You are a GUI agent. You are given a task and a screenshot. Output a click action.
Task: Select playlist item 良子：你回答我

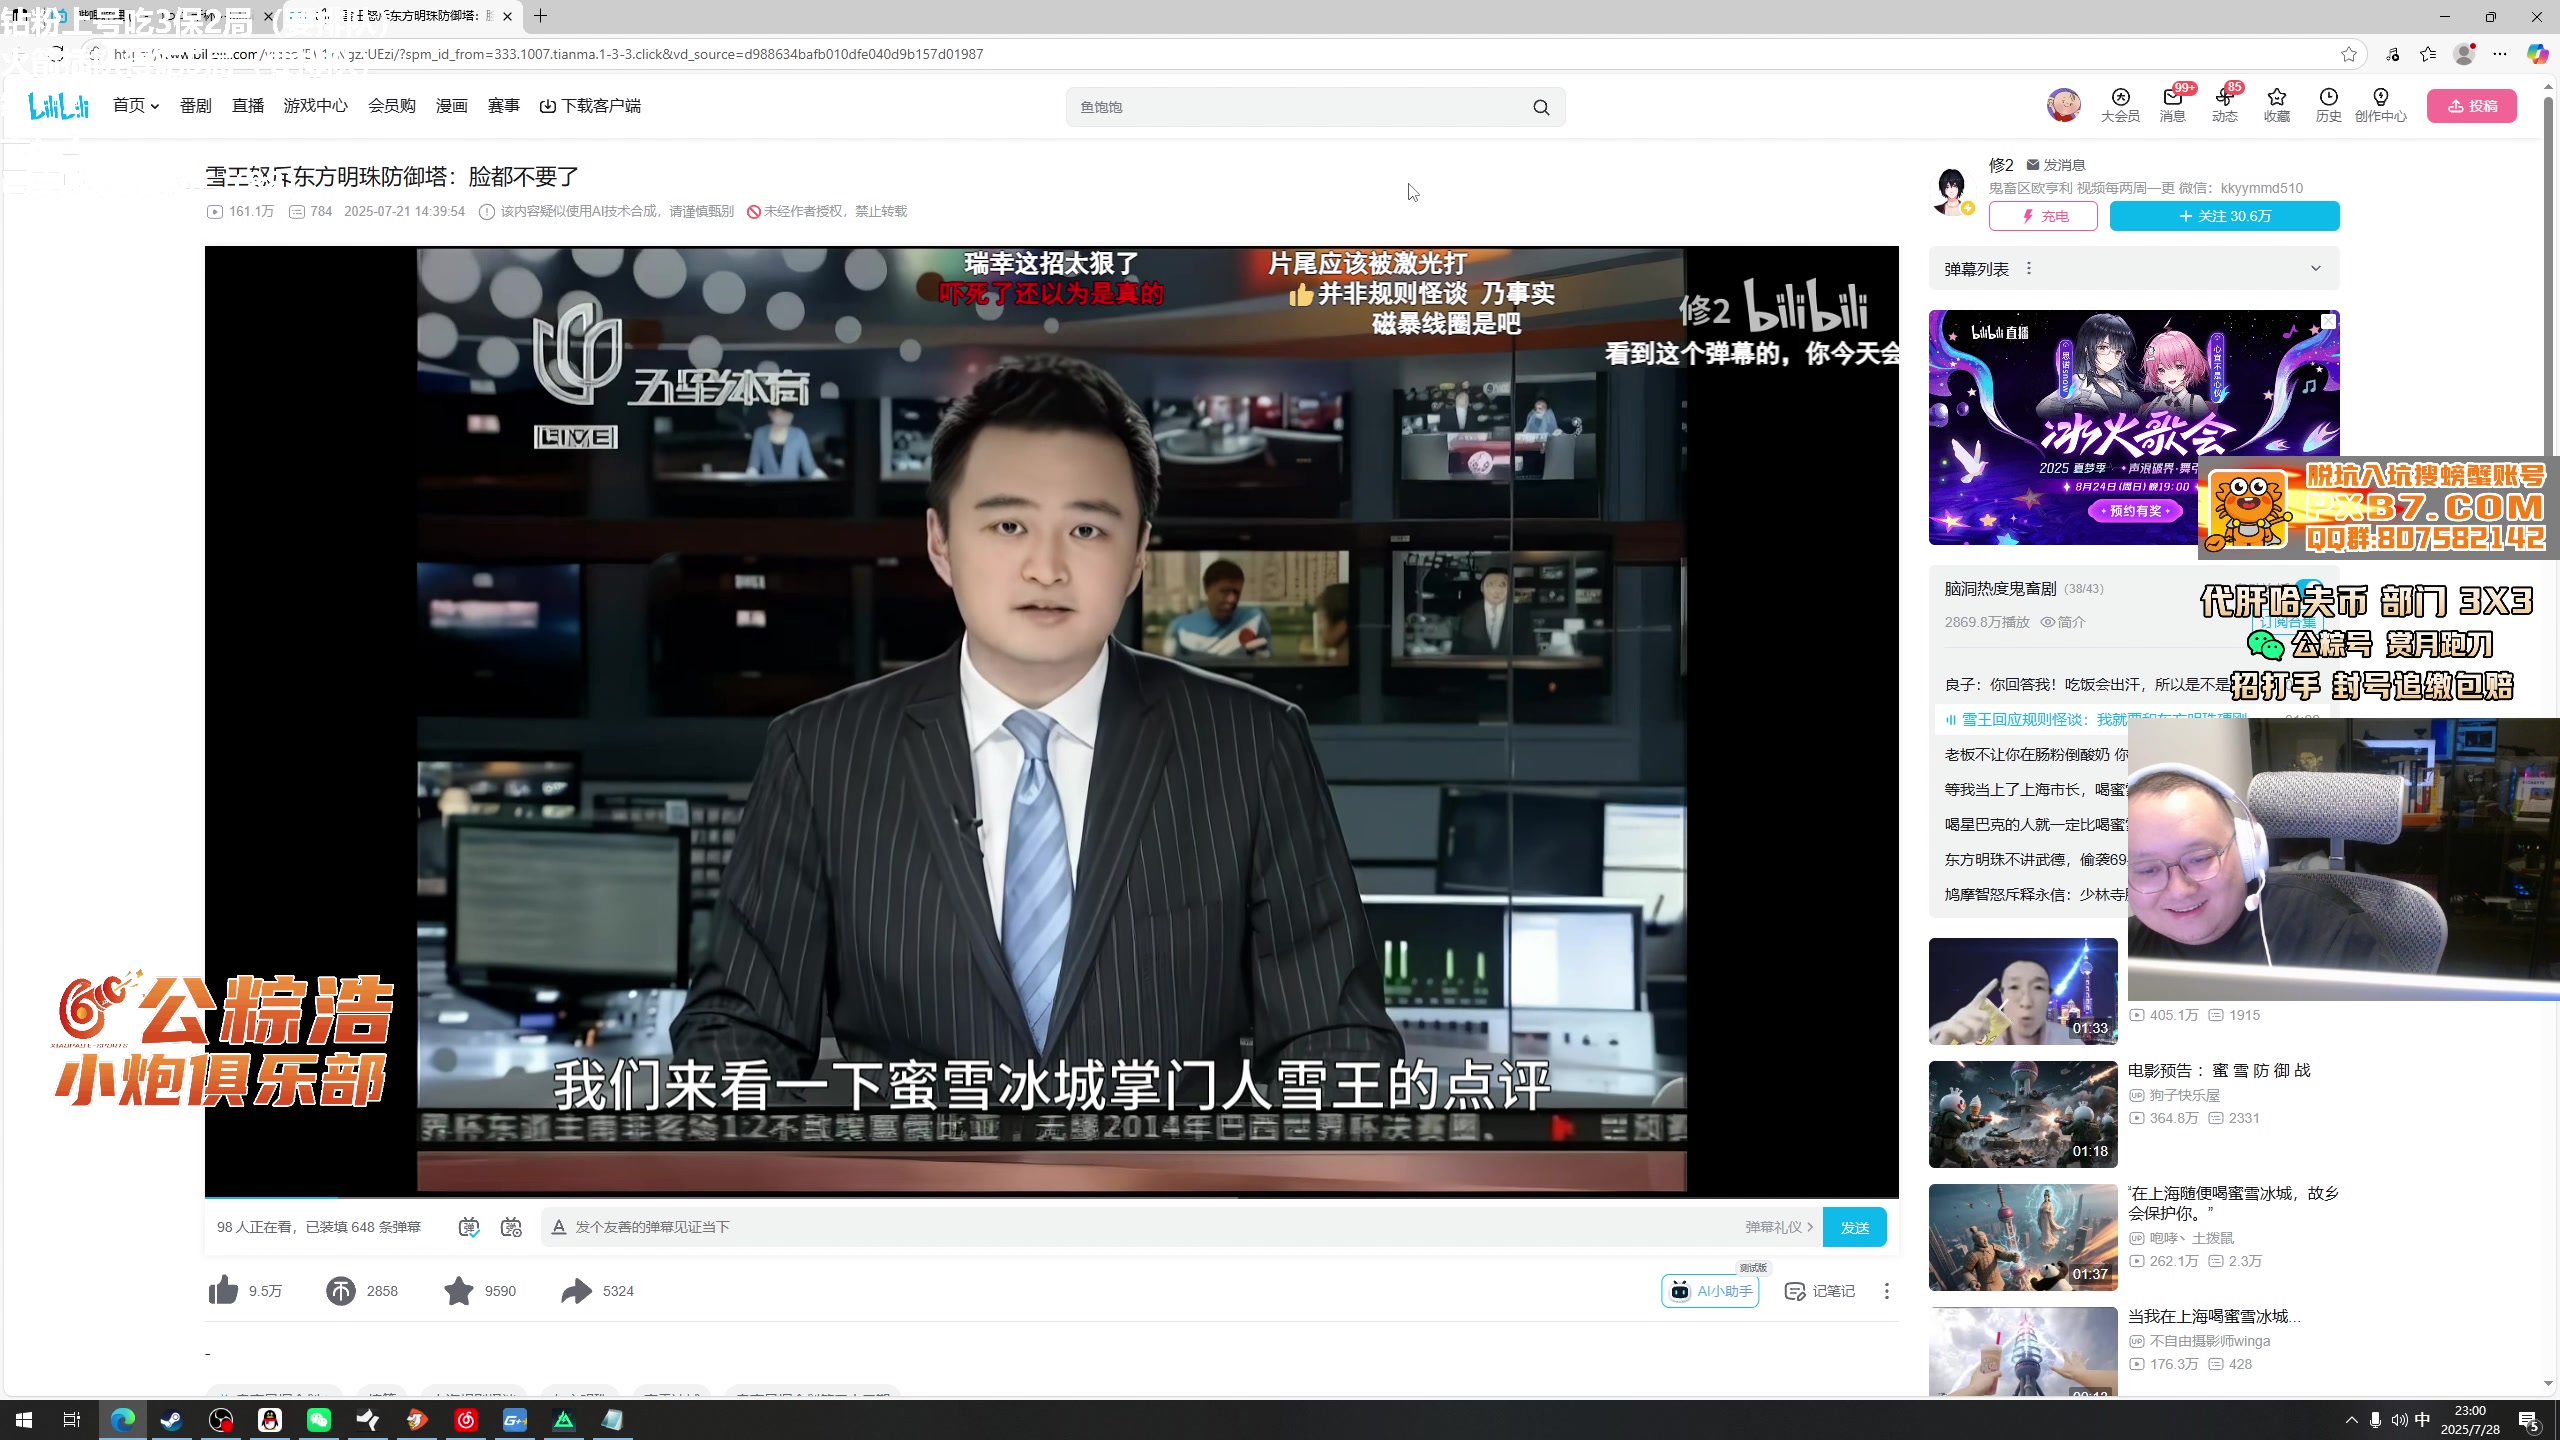point(2087,684)
